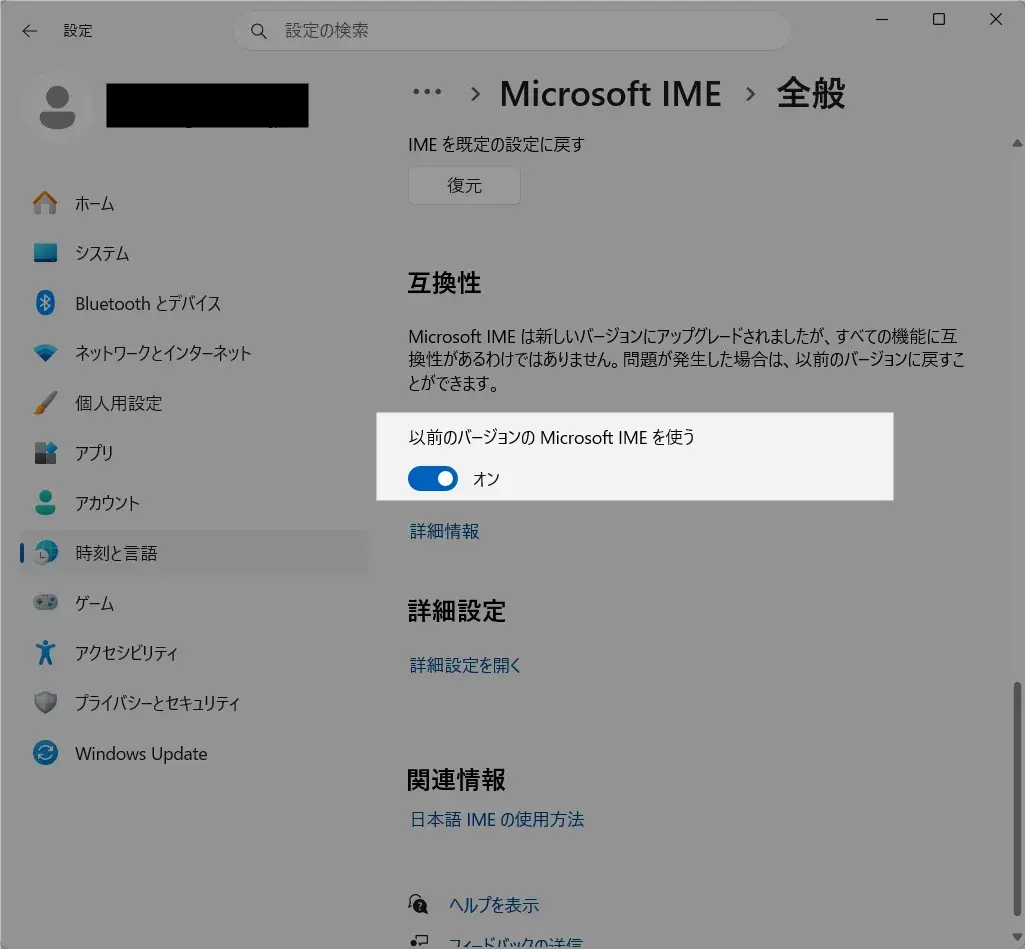Click the back arrow in Settings header

[29, 31]
